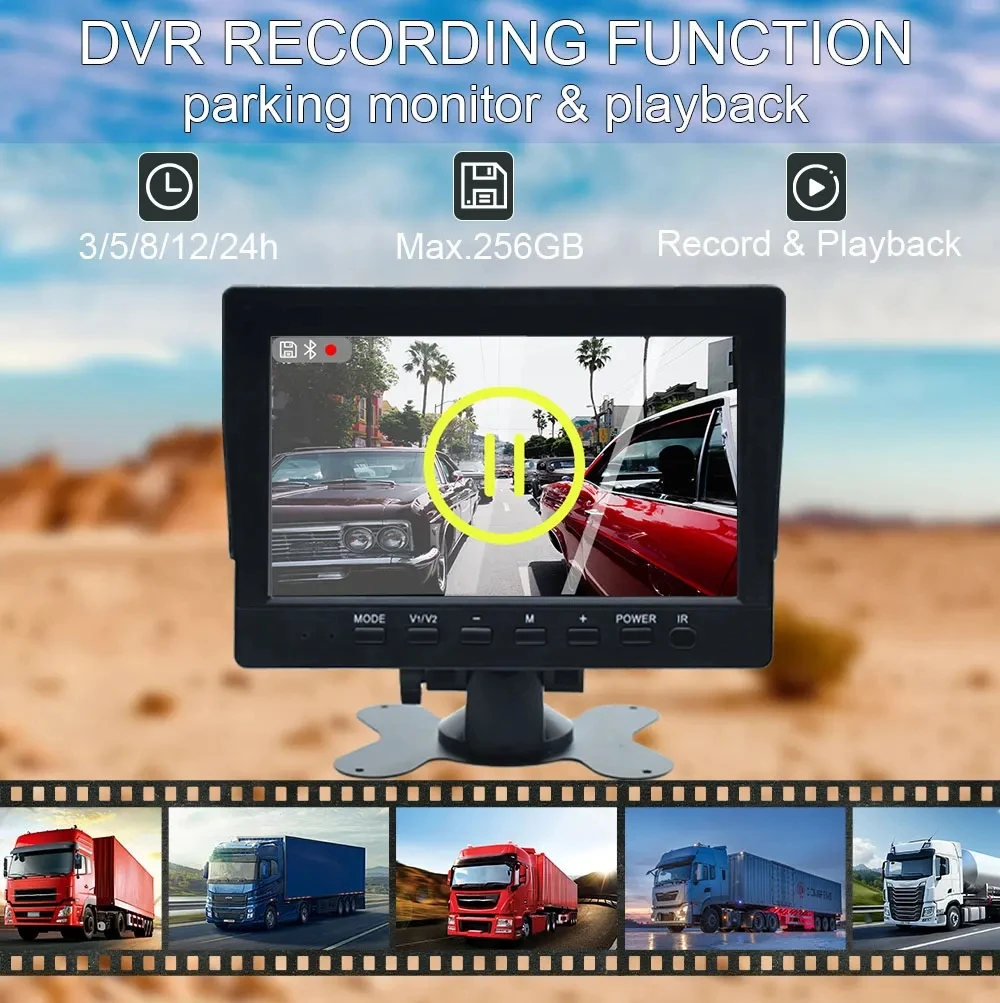1000x1003 pixels.
Task: Select the light blue truck thumbnail
Action: pos(735,879)
